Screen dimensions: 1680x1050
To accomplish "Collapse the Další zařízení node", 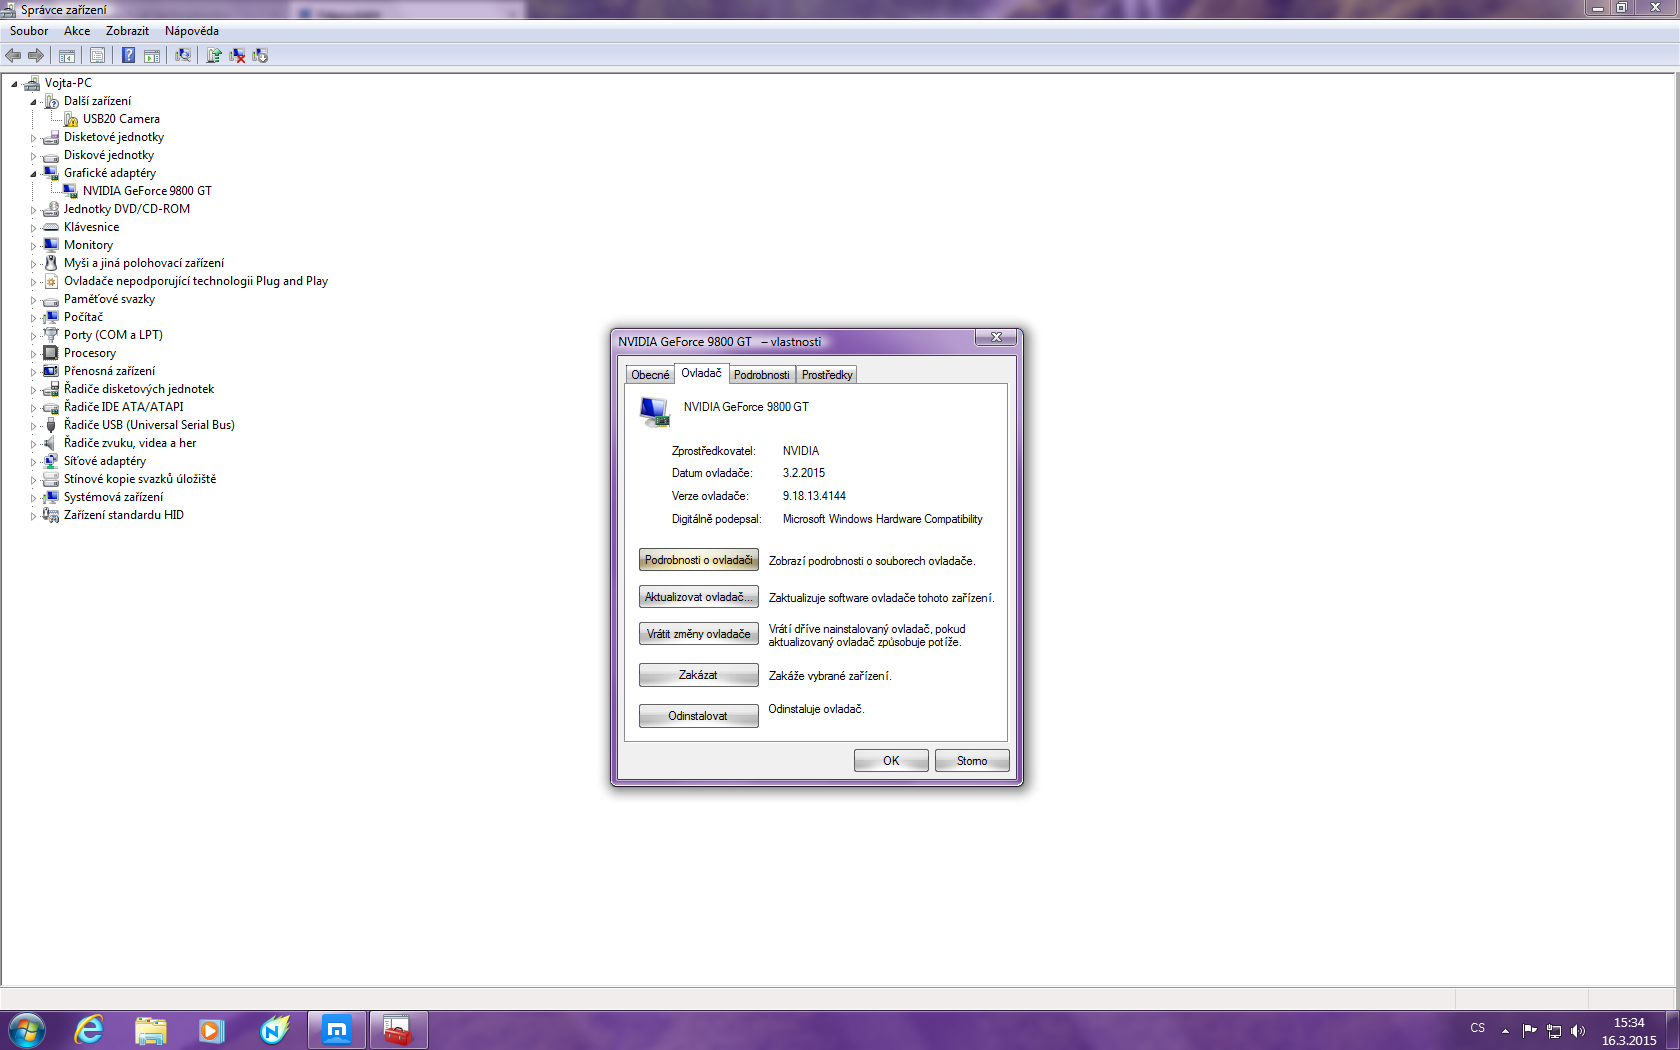I will 33,102.
